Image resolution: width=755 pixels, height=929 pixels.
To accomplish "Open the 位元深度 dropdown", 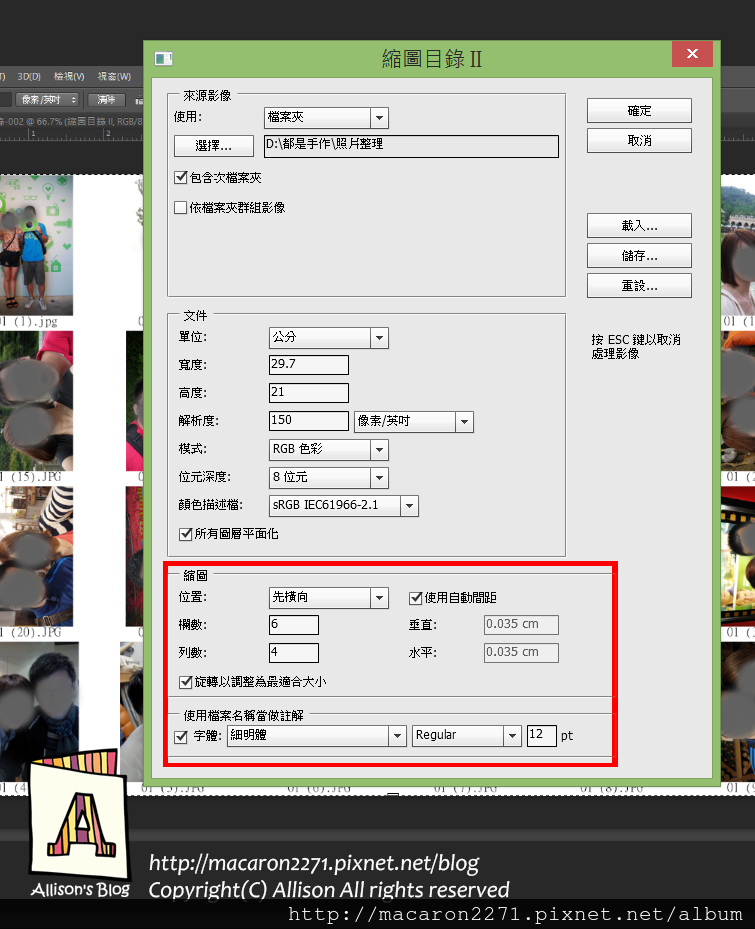I will pos(328,478).
